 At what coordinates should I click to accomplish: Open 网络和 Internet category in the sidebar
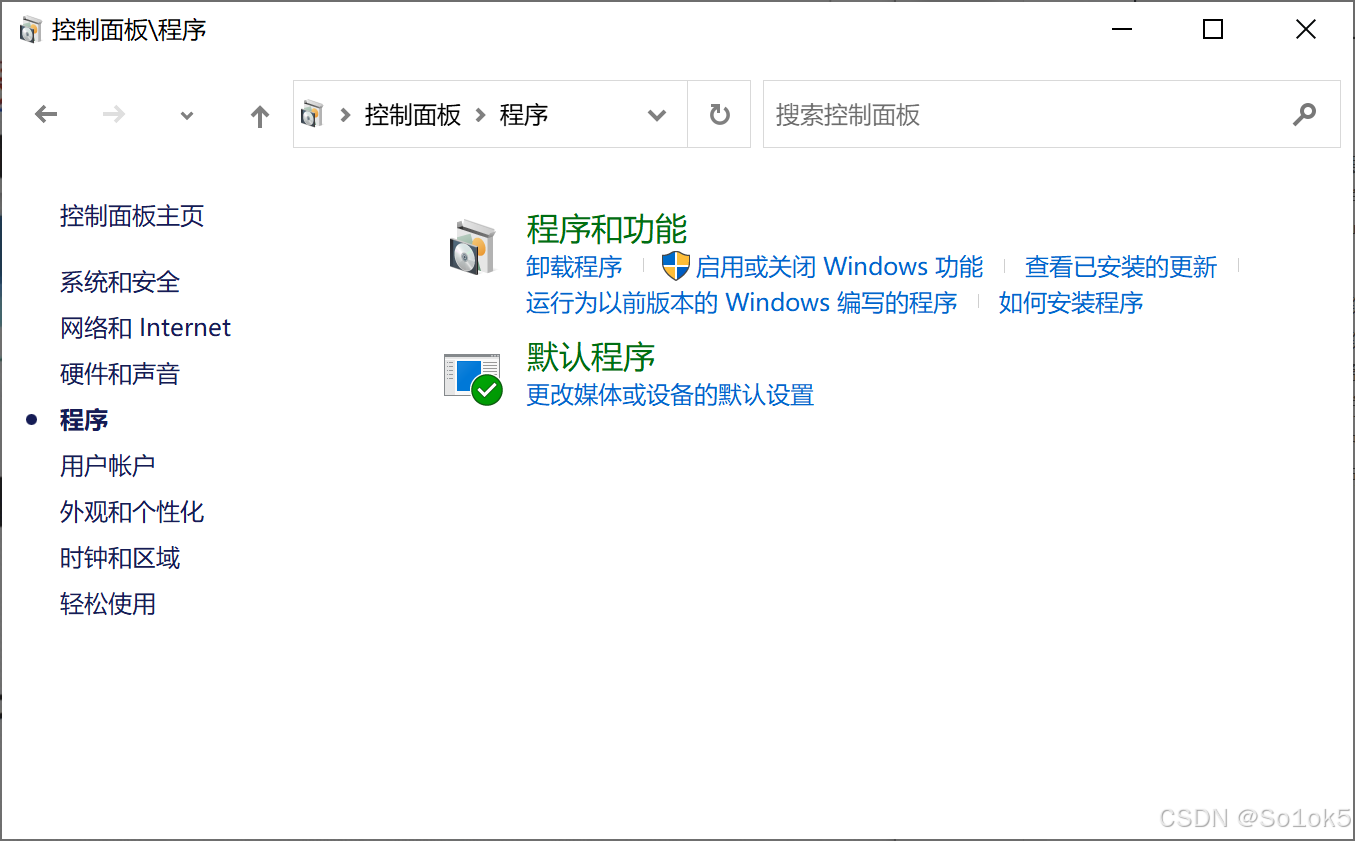[x=145, y=328]
